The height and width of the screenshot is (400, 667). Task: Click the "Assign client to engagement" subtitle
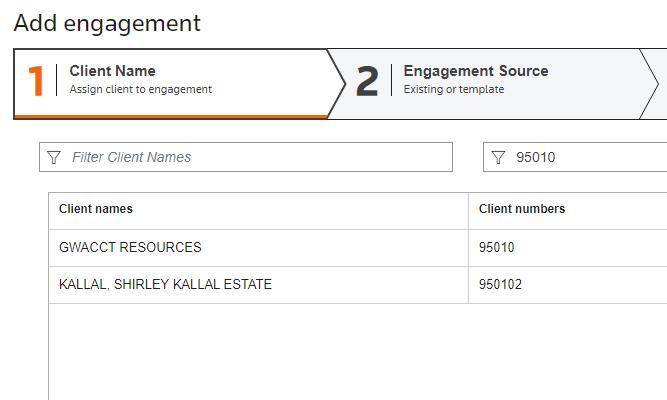point(140,89)
